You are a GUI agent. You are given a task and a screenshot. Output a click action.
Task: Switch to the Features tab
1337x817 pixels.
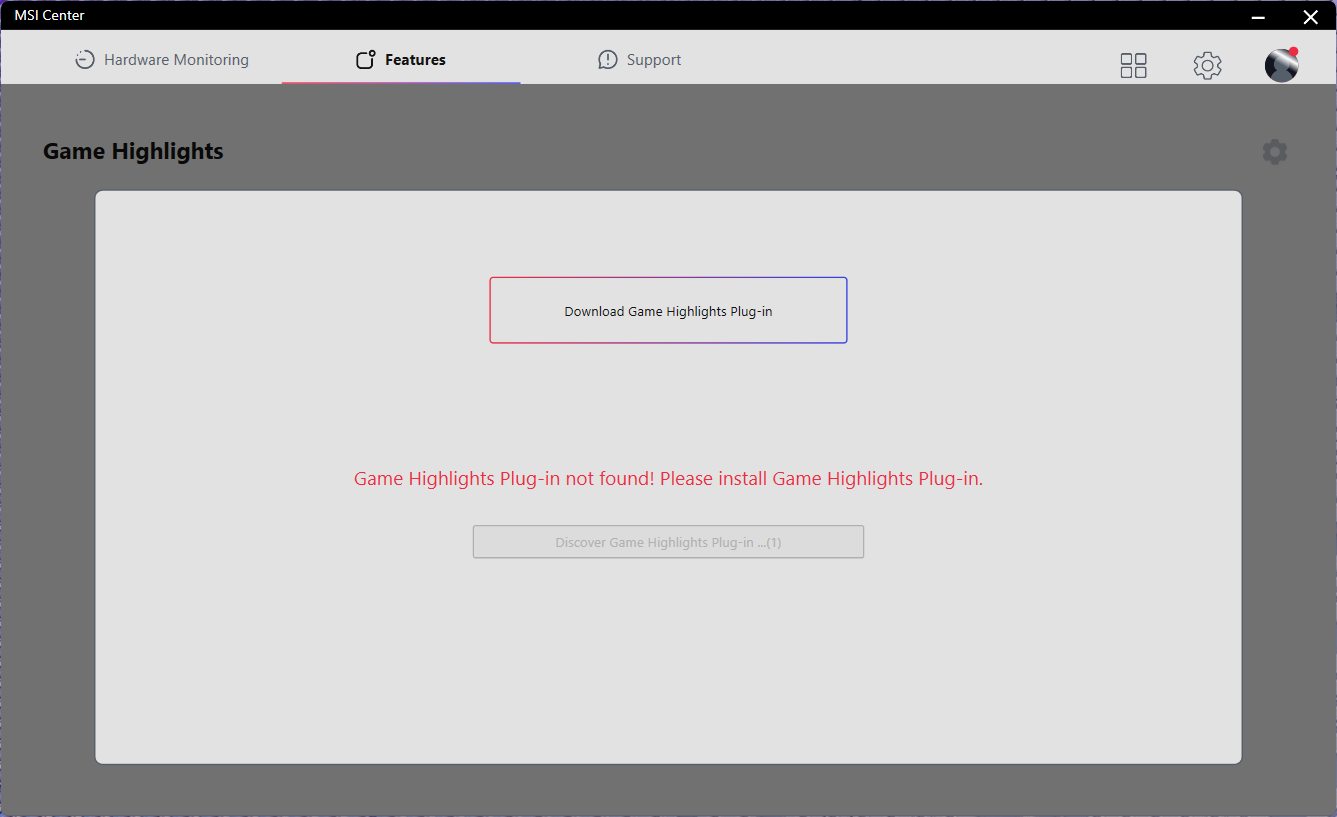pyautogui.click(x=401, y=60)
